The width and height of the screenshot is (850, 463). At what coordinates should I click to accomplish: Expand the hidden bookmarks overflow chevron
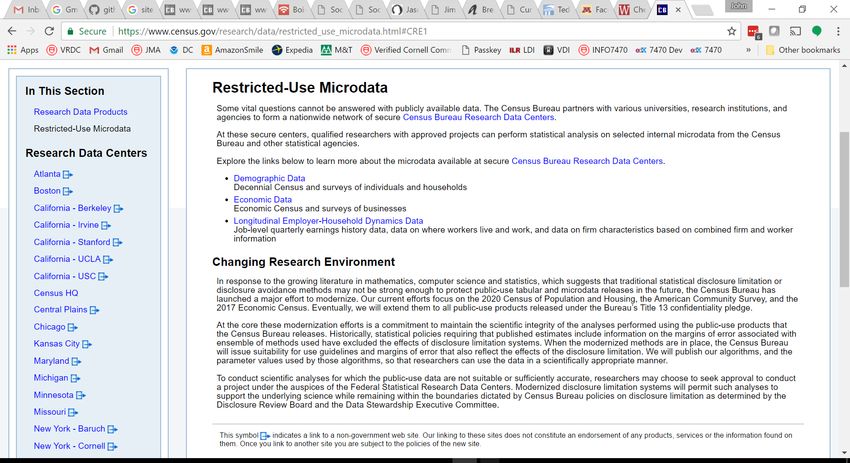(x=749, y=50)
